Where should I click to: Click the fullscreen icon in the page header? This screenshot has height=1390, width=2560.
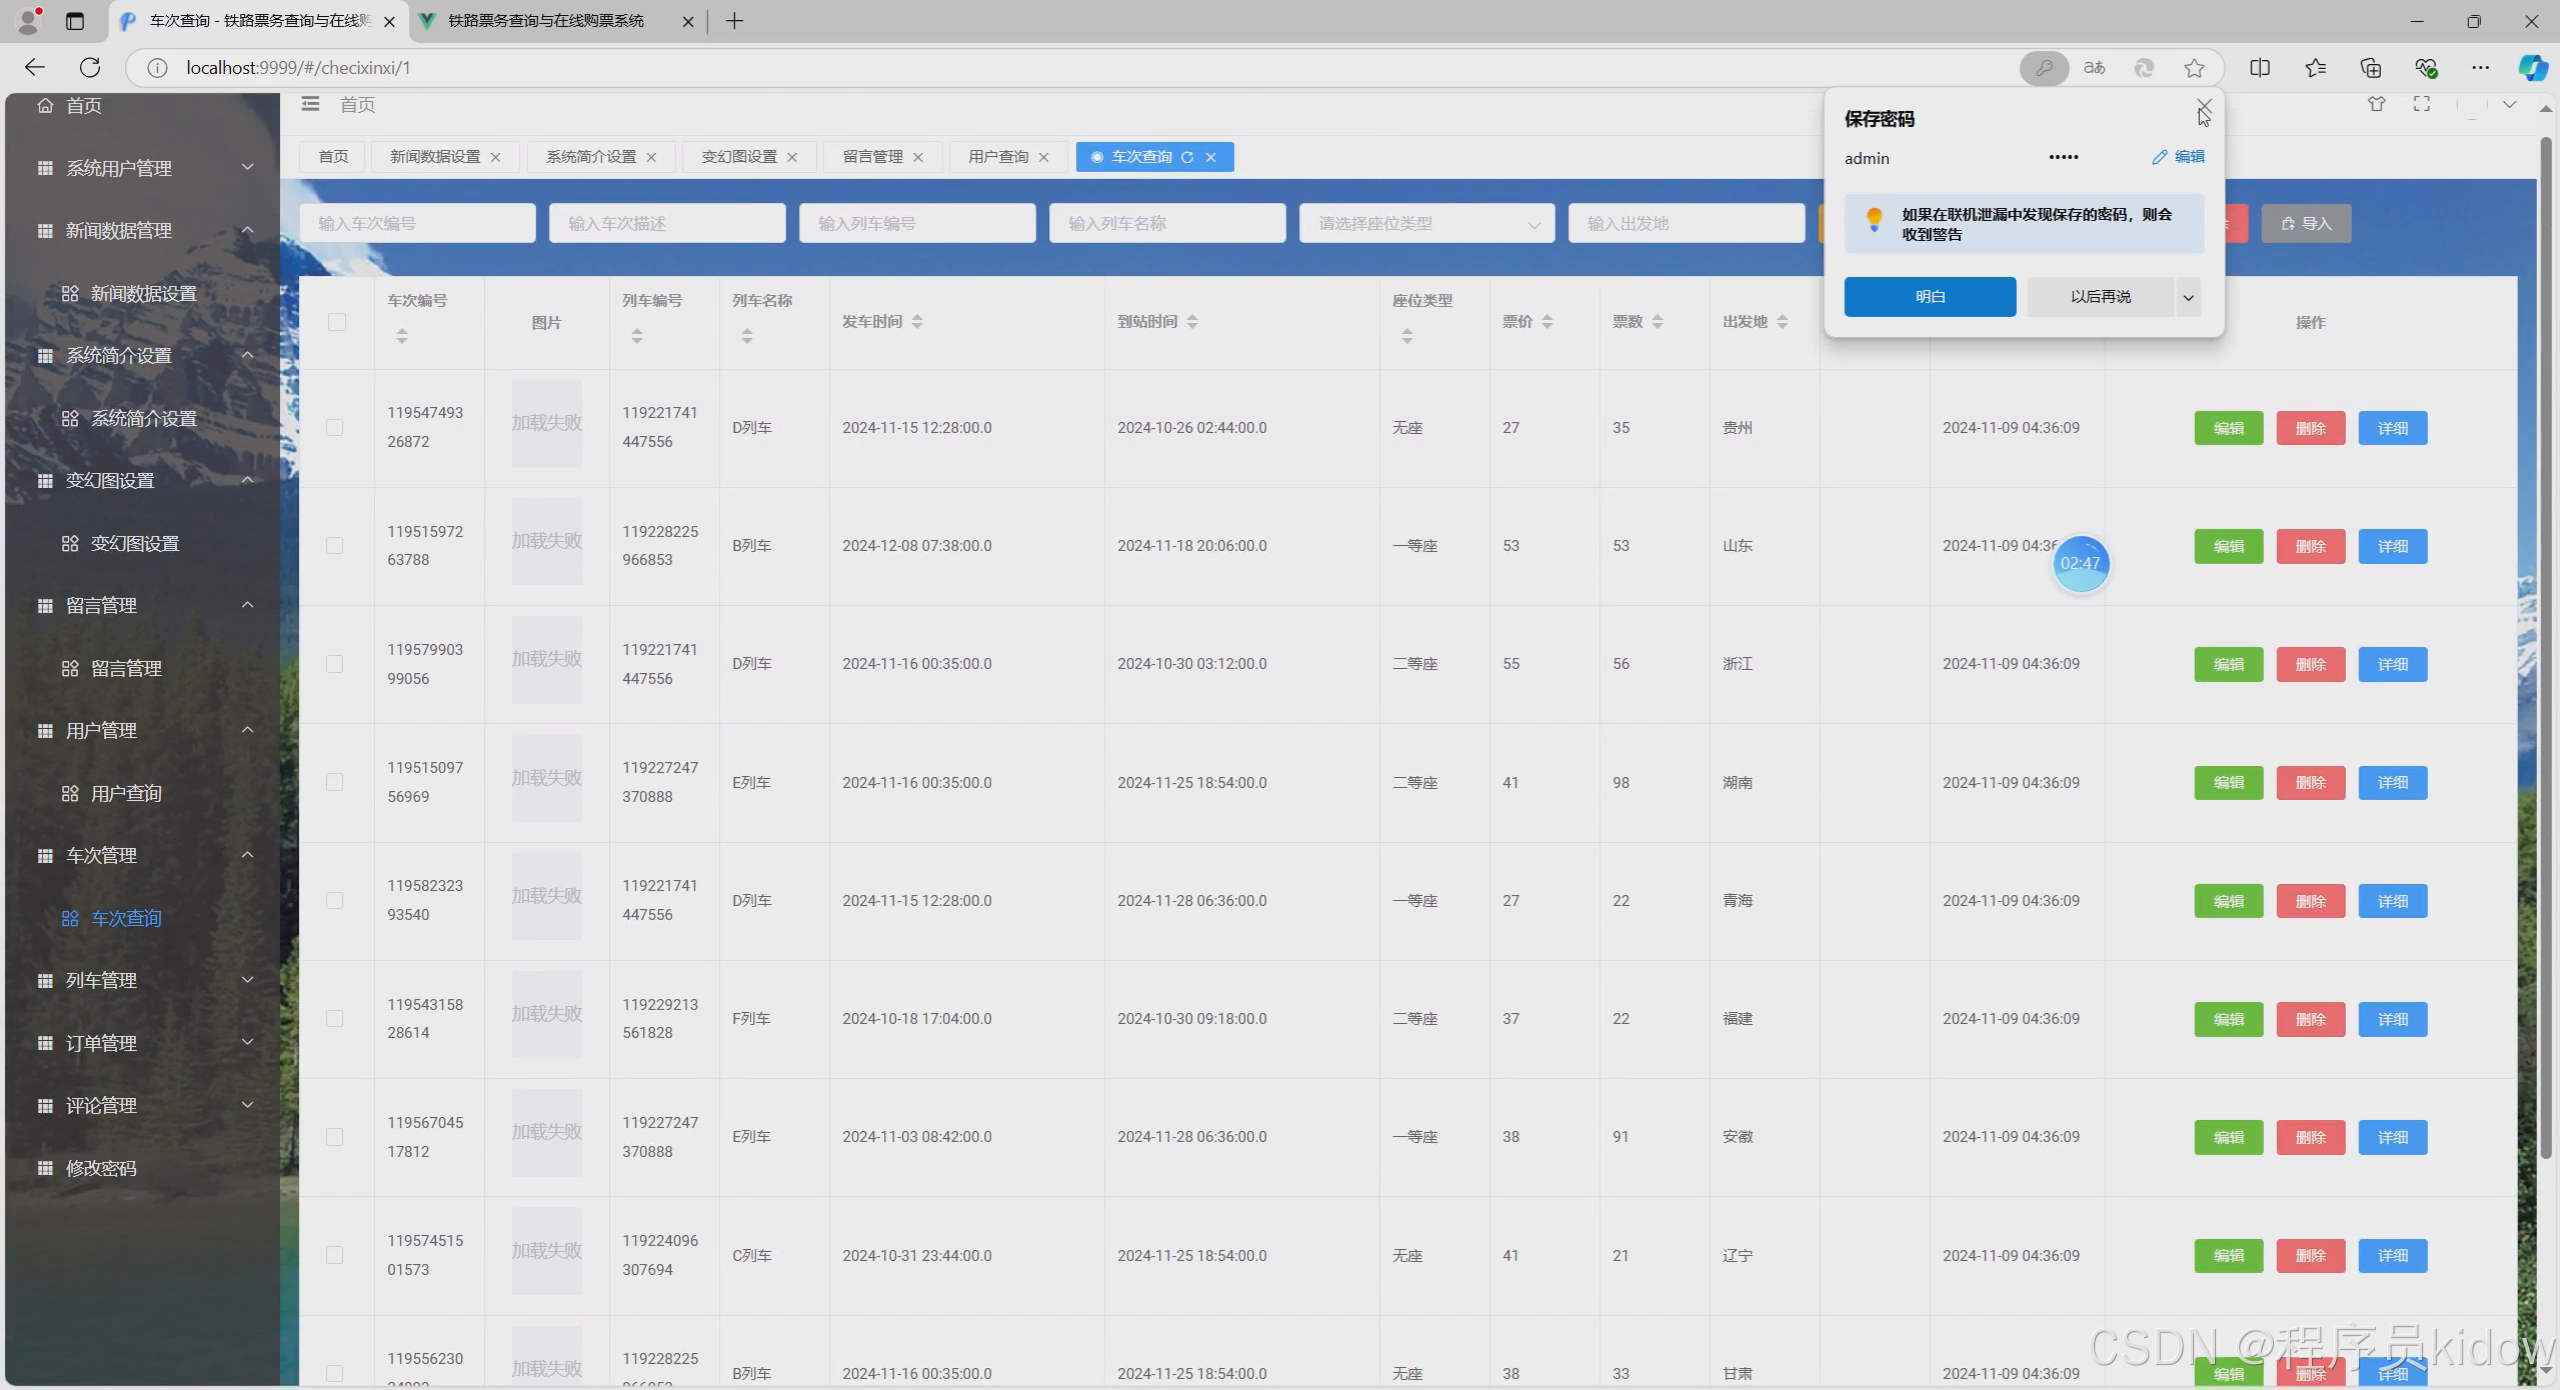(x=2421, y=104)
